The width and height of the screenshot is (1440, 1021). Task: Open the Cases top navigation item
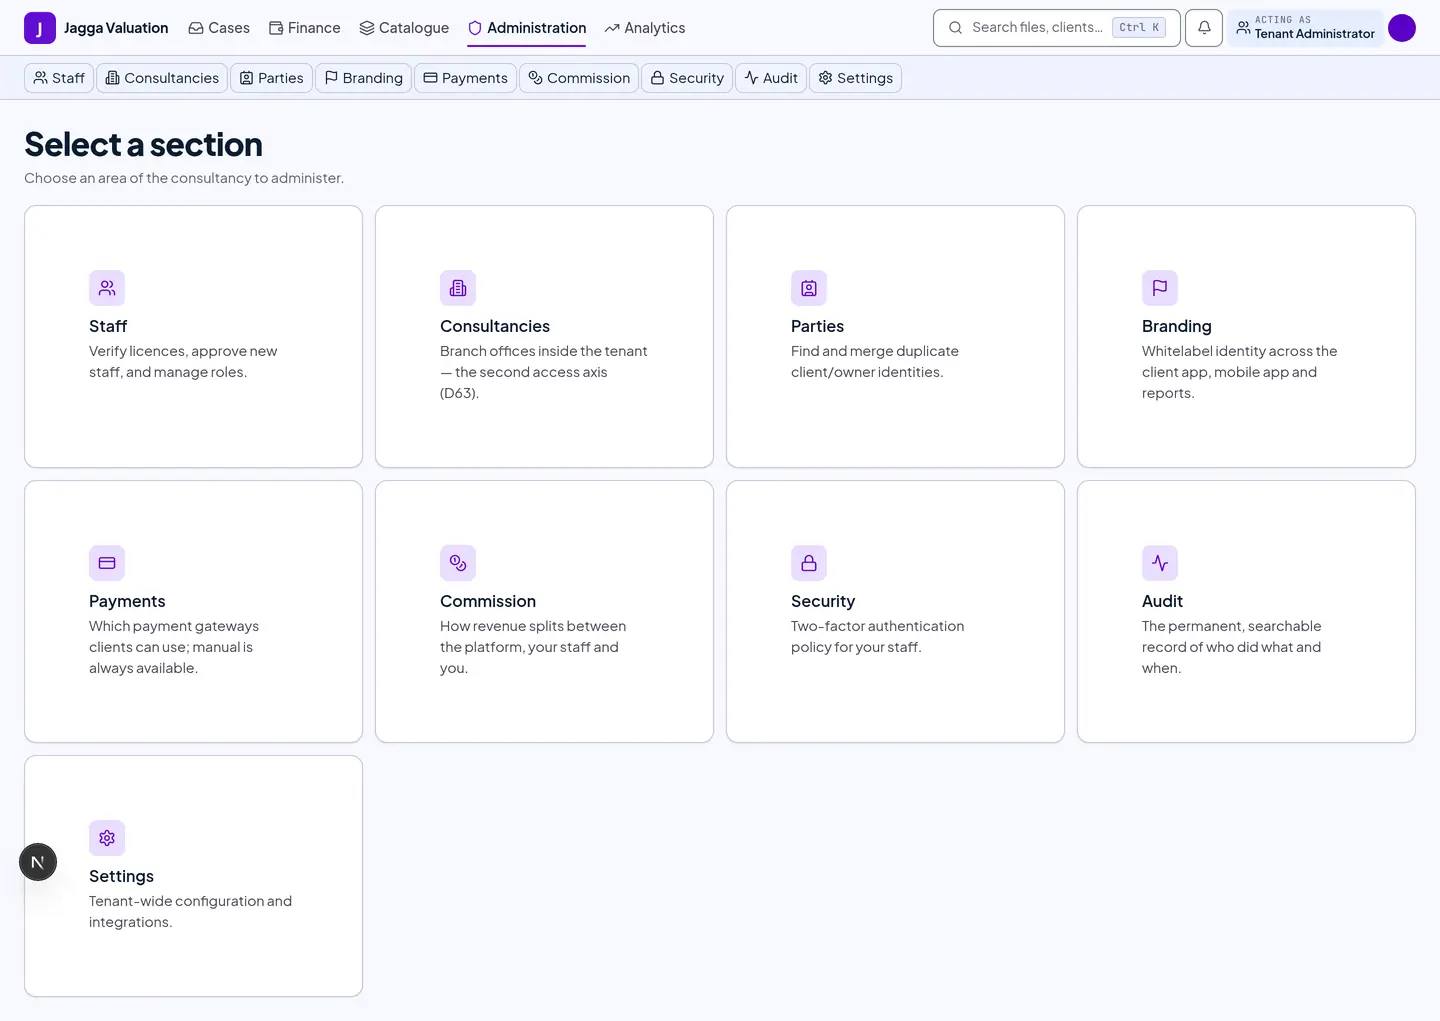coord(219,28)
